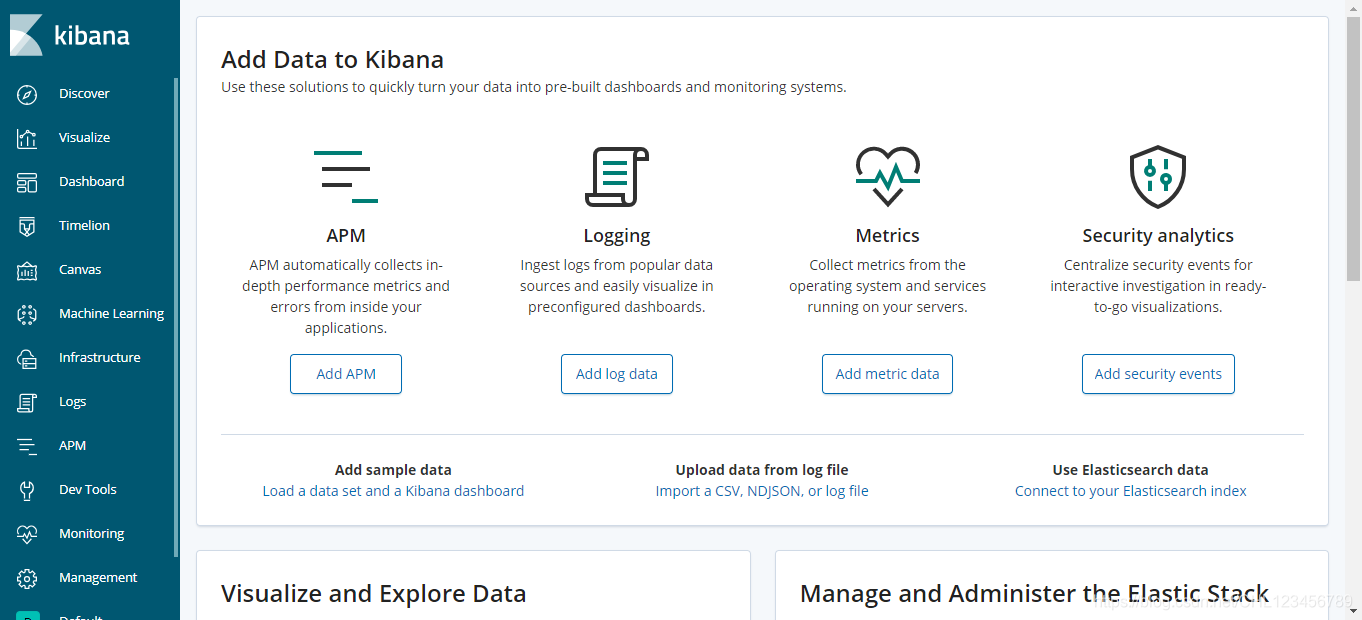The width and height of the screenshot is (1362, 620).
Task: Click the Manage and Administer the Elastic Stack heading
Action: click(1035, 594)
